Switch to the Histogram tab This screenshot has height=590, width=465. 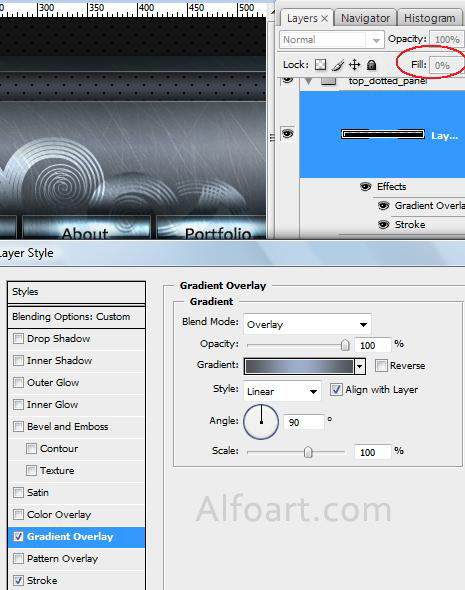pyautogui.click(x=429, y=18)
